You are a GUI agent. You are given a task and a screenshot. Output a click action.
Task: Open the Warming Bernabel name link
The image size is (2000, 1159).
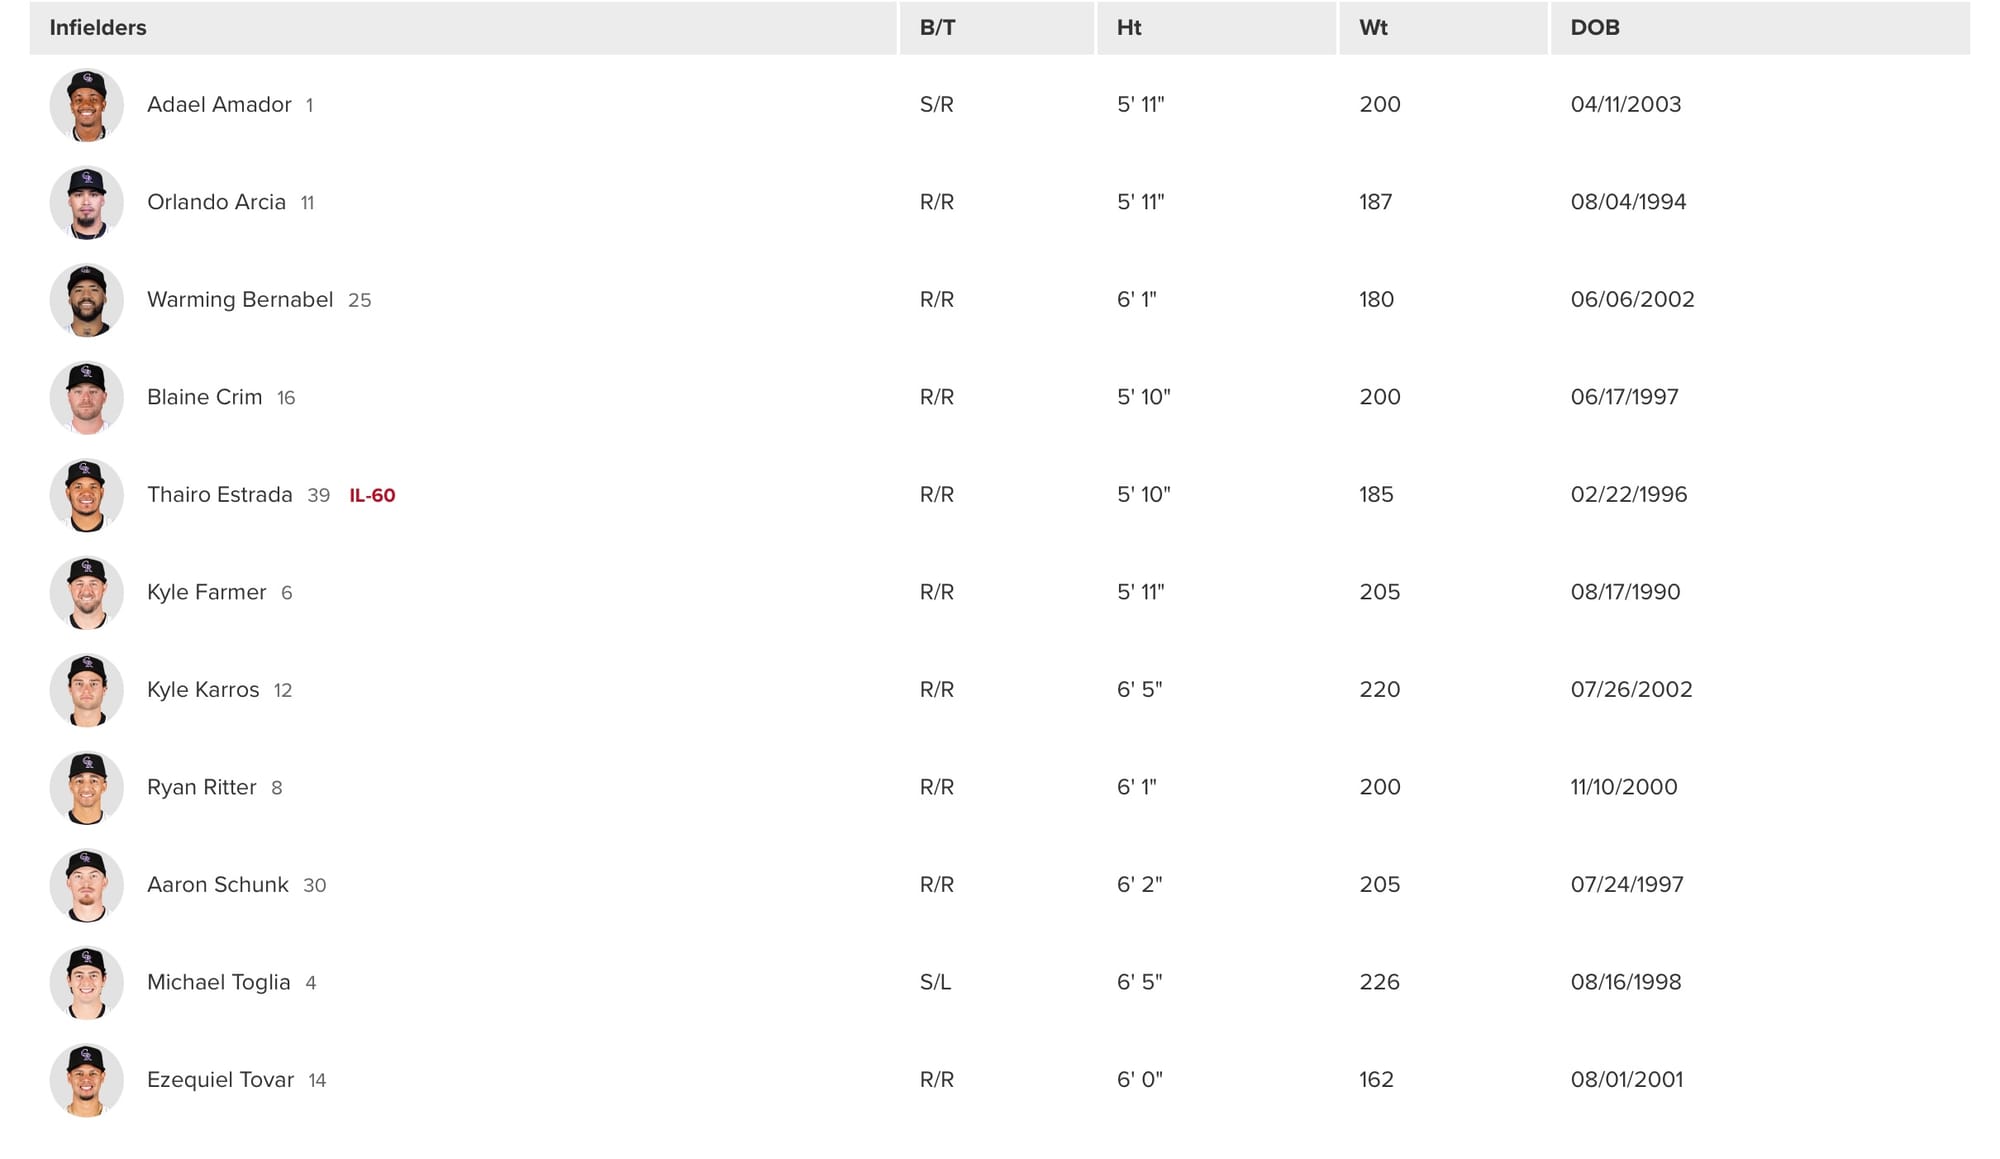pos(240,300)
